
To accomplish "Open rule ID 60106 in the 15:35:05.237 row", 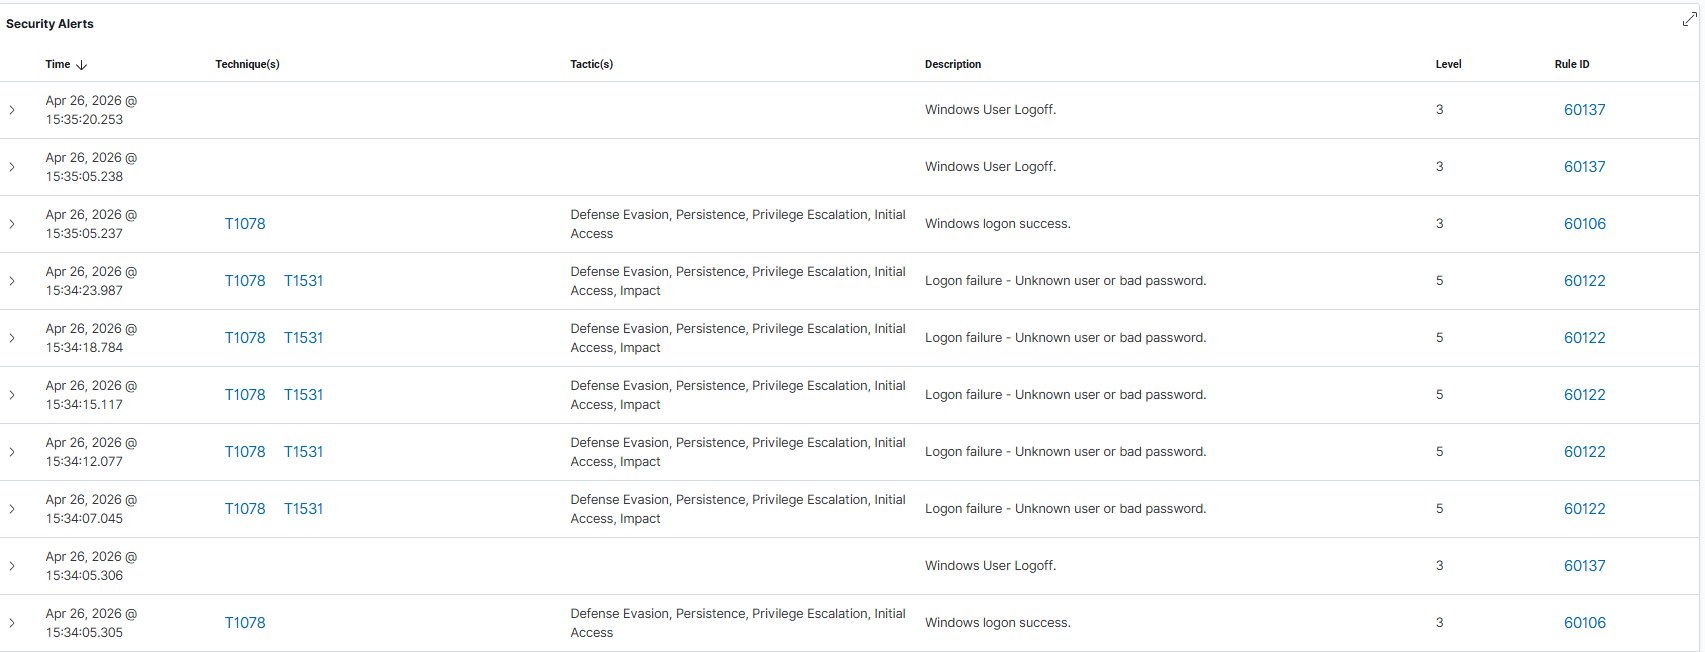I will [x=1584, y=224].
